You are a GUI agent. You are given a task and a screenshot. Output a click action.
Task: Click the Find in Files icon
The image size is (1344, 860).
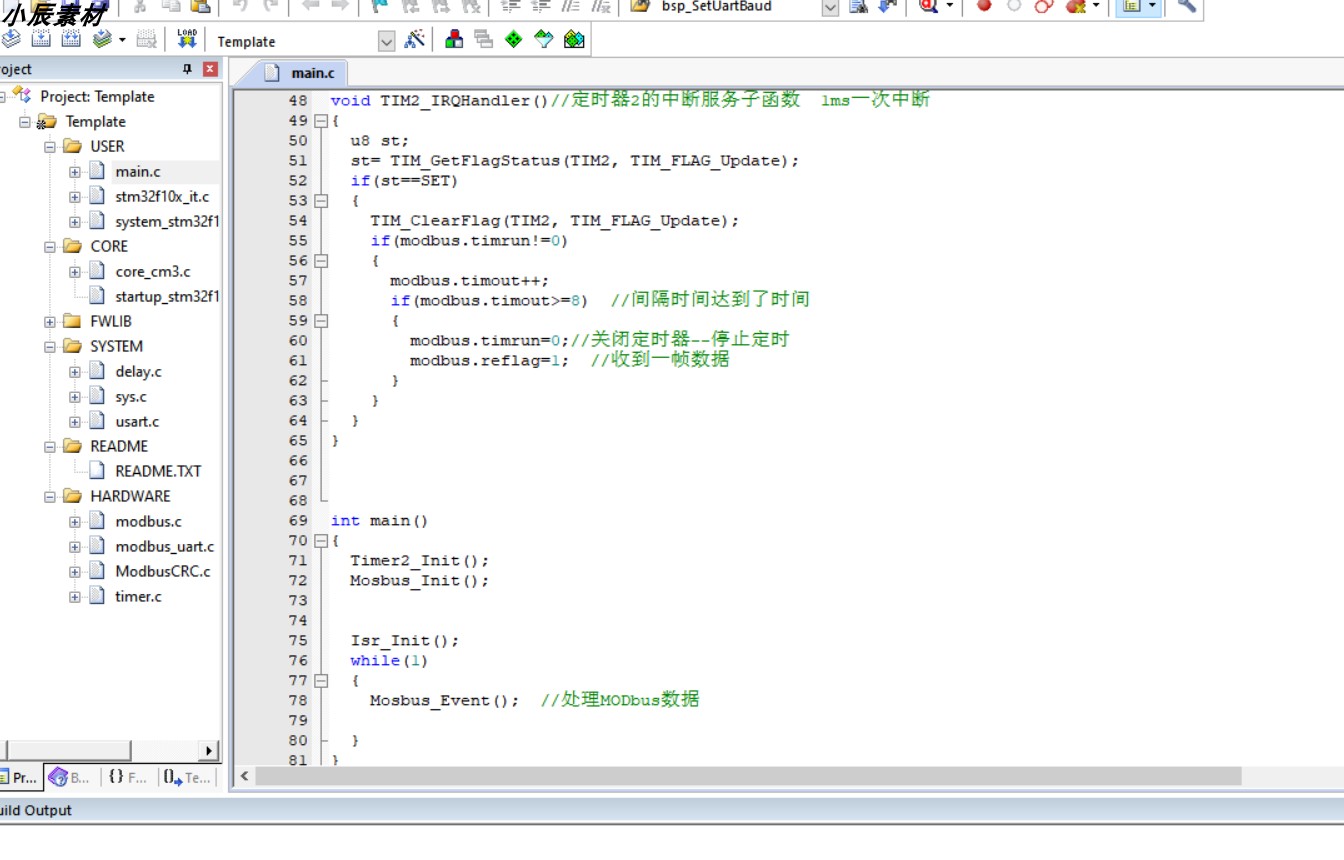[x=858, y=6]
